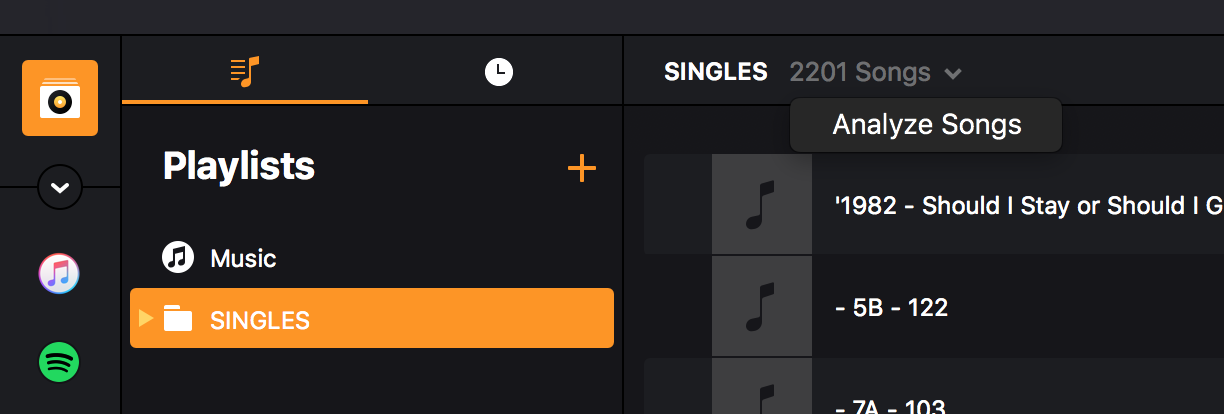Switch to the history clock tab
Image resolution: width=1224 pixels, height=414 pixels.
[498, 71]
